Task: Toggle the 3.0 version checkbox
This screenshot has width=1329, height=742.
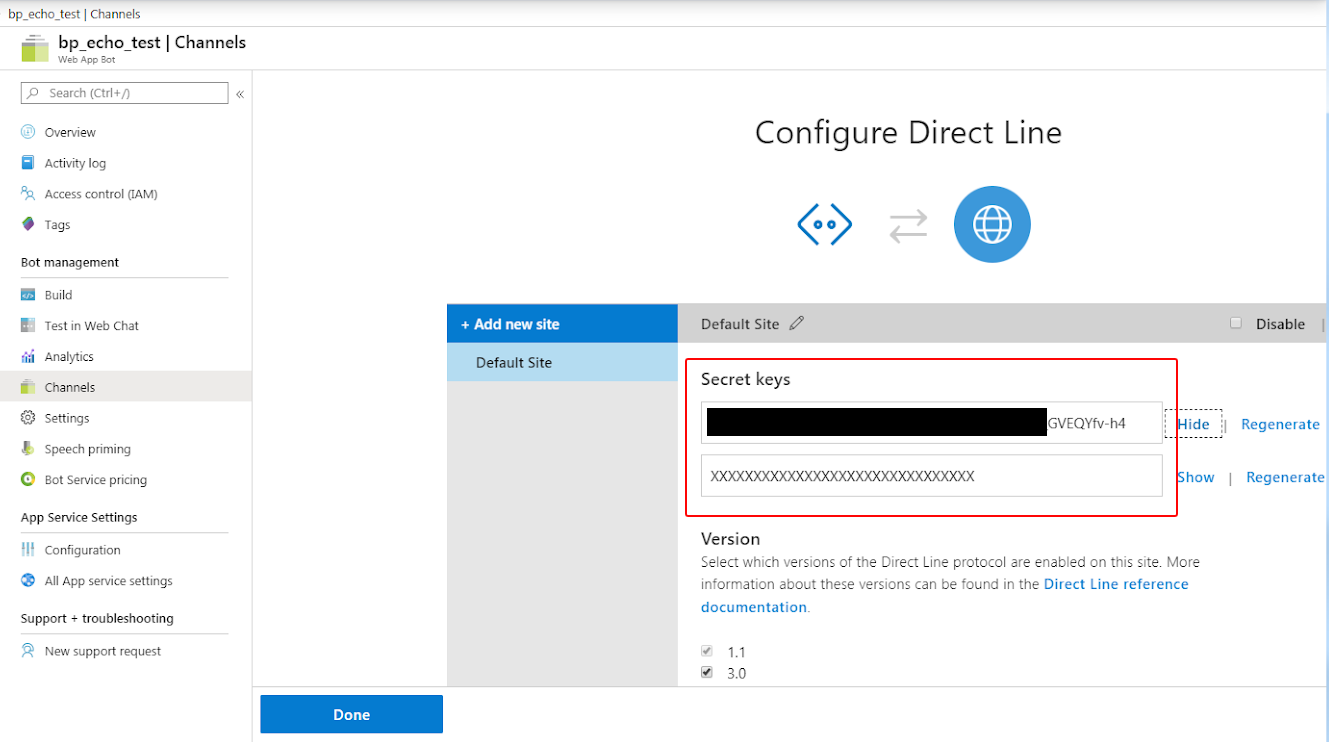Action: [707, 673]
